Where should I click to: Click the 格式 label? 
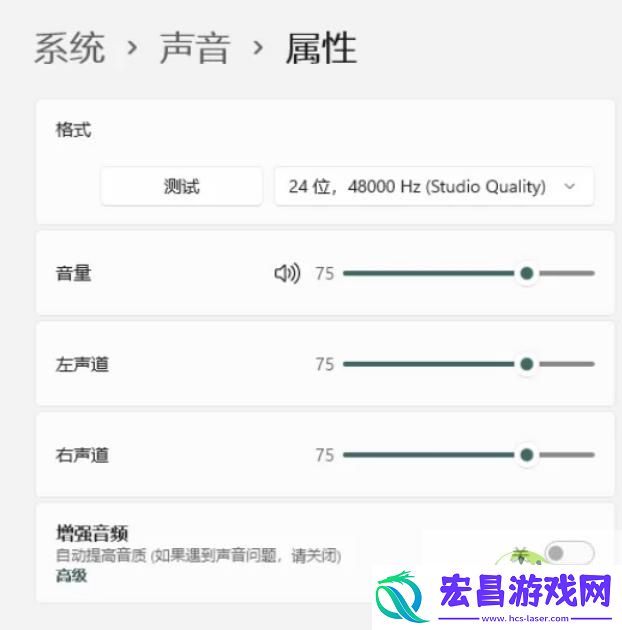tap(74, 130)
